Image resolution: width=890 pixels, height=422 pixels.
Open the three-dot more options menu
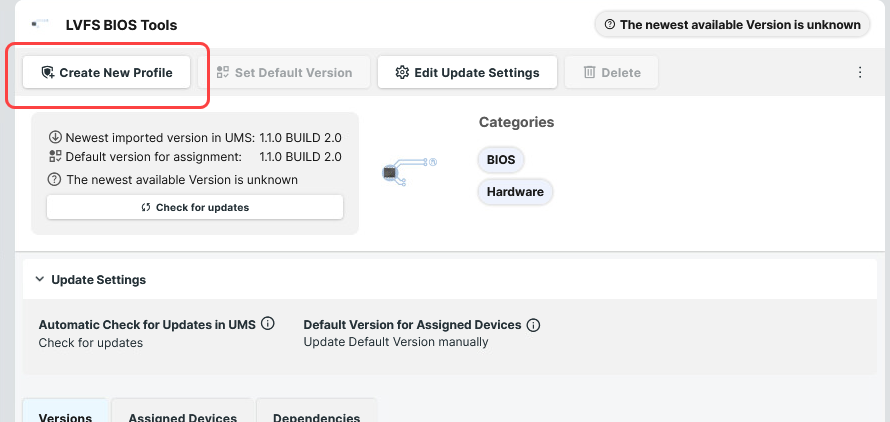(x=860, y=73)
